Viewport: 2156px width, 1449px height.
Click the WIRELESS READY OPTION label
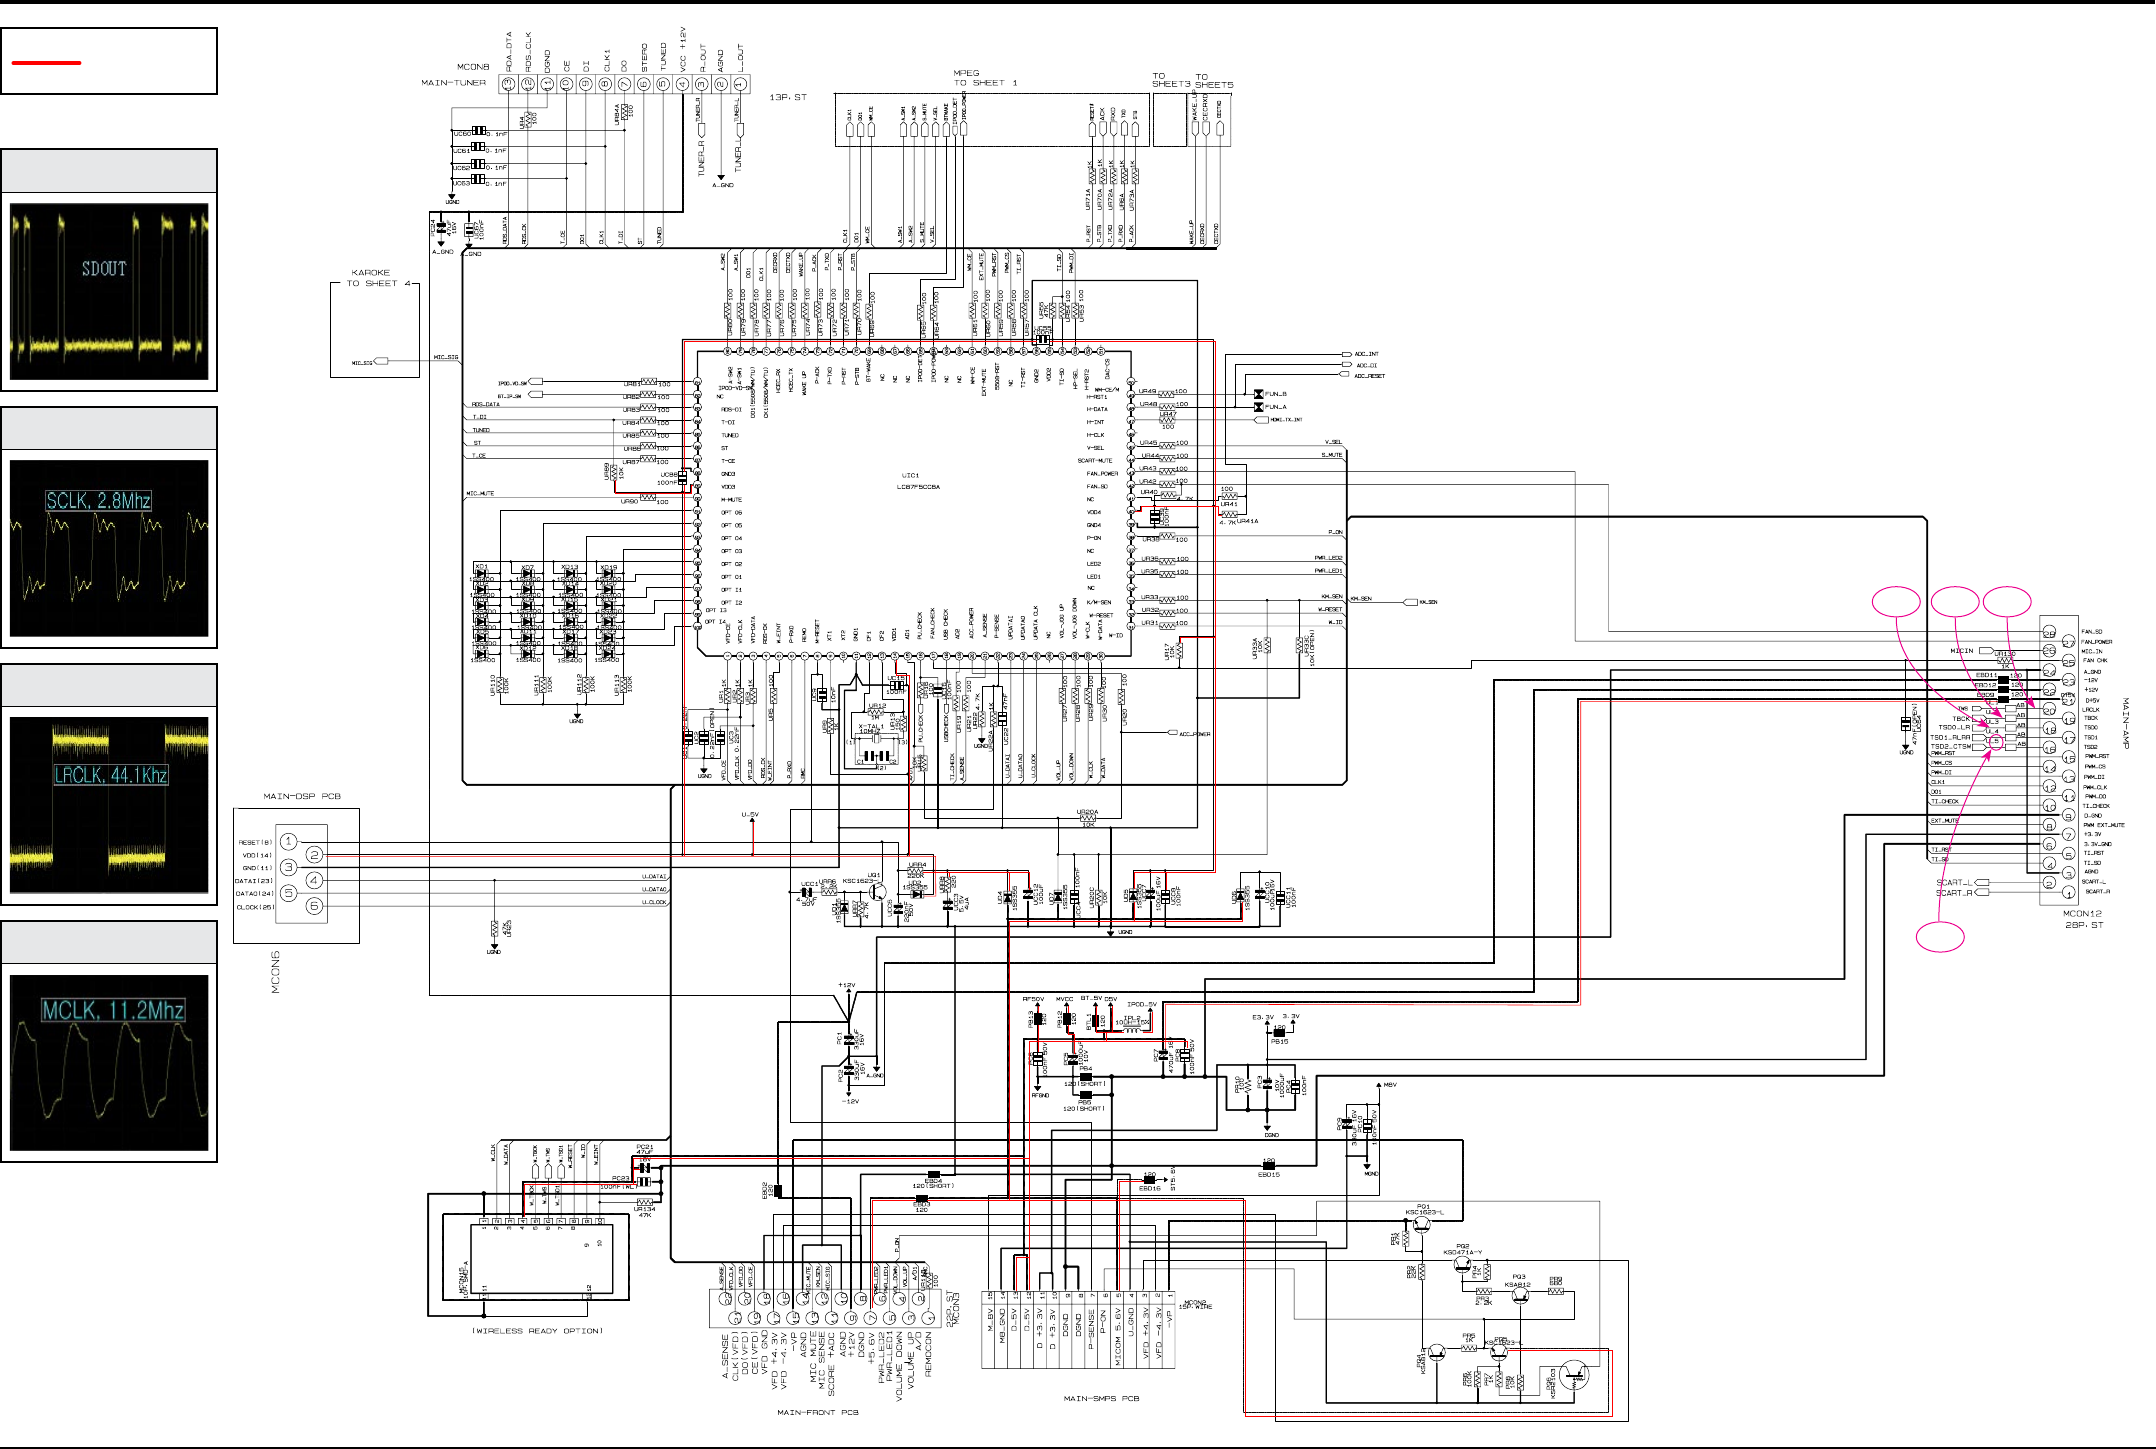tap(538, 1331)
